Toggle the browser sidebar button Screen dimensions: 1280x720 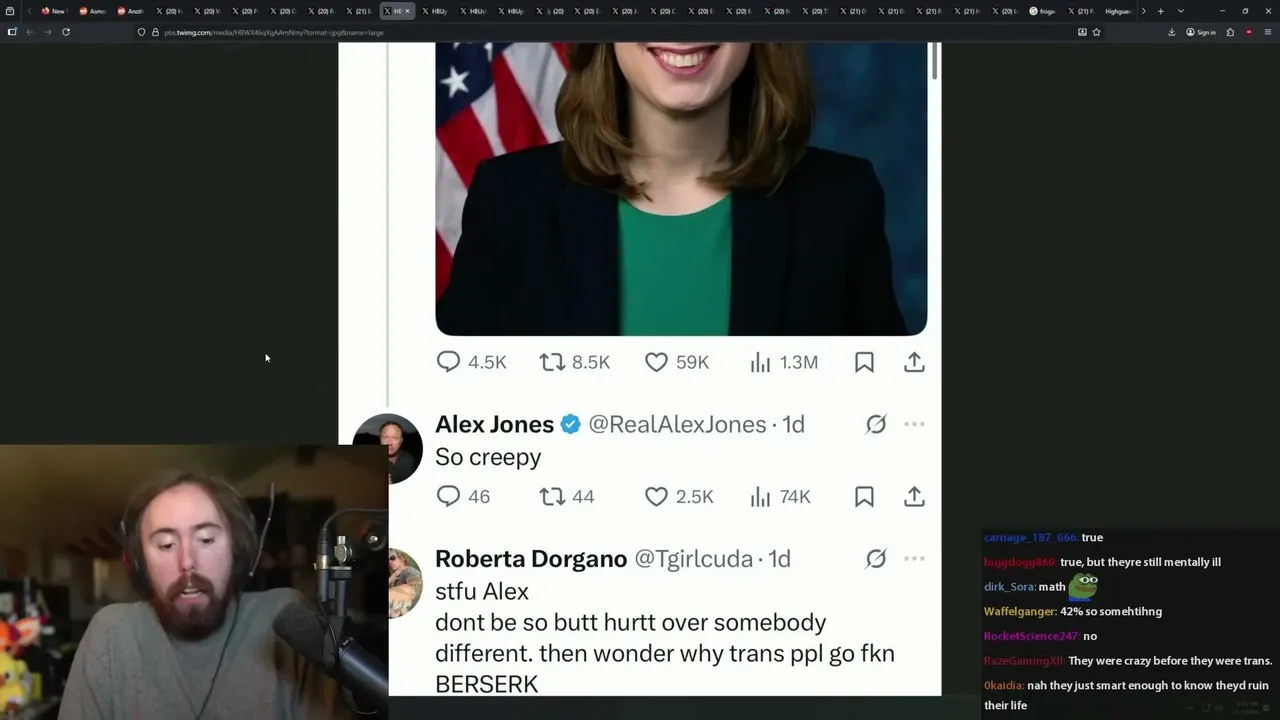(x=11, y=32)
